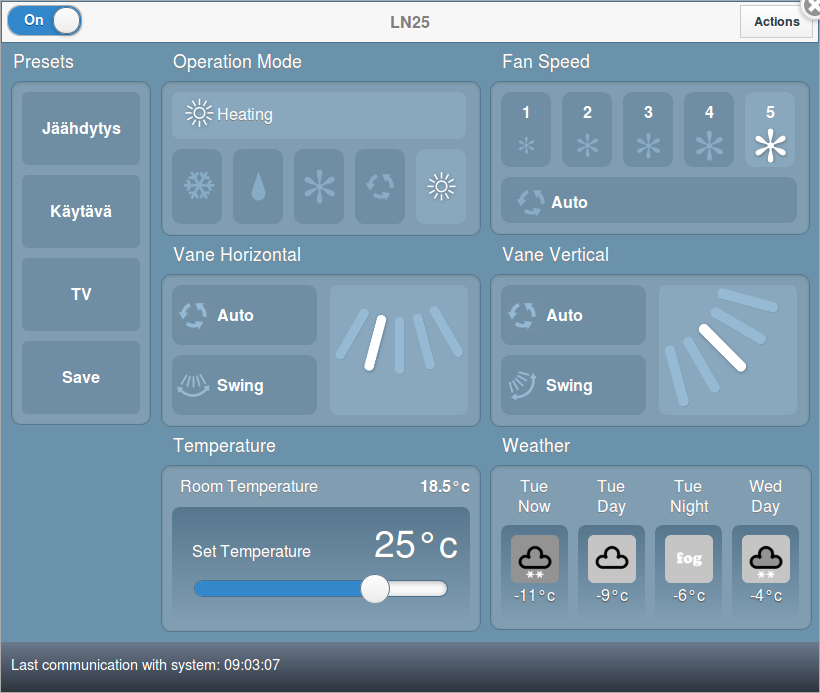820x693 pixels.
Task: Toggle the On/Off power switch
Action: pos(44,20)
